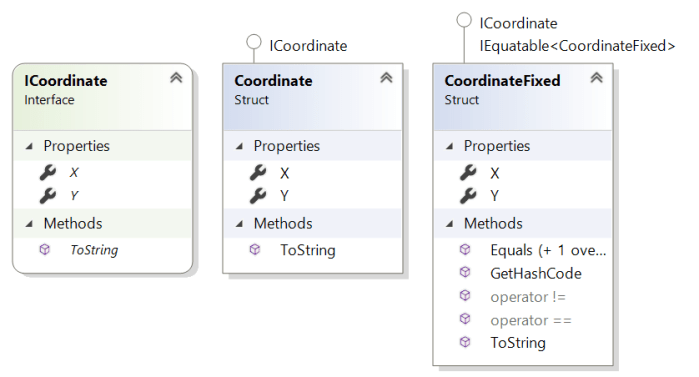Click wrench icon of X in CoordinateFixed
The width and height of the screenshot is (699, 377).
468,172
